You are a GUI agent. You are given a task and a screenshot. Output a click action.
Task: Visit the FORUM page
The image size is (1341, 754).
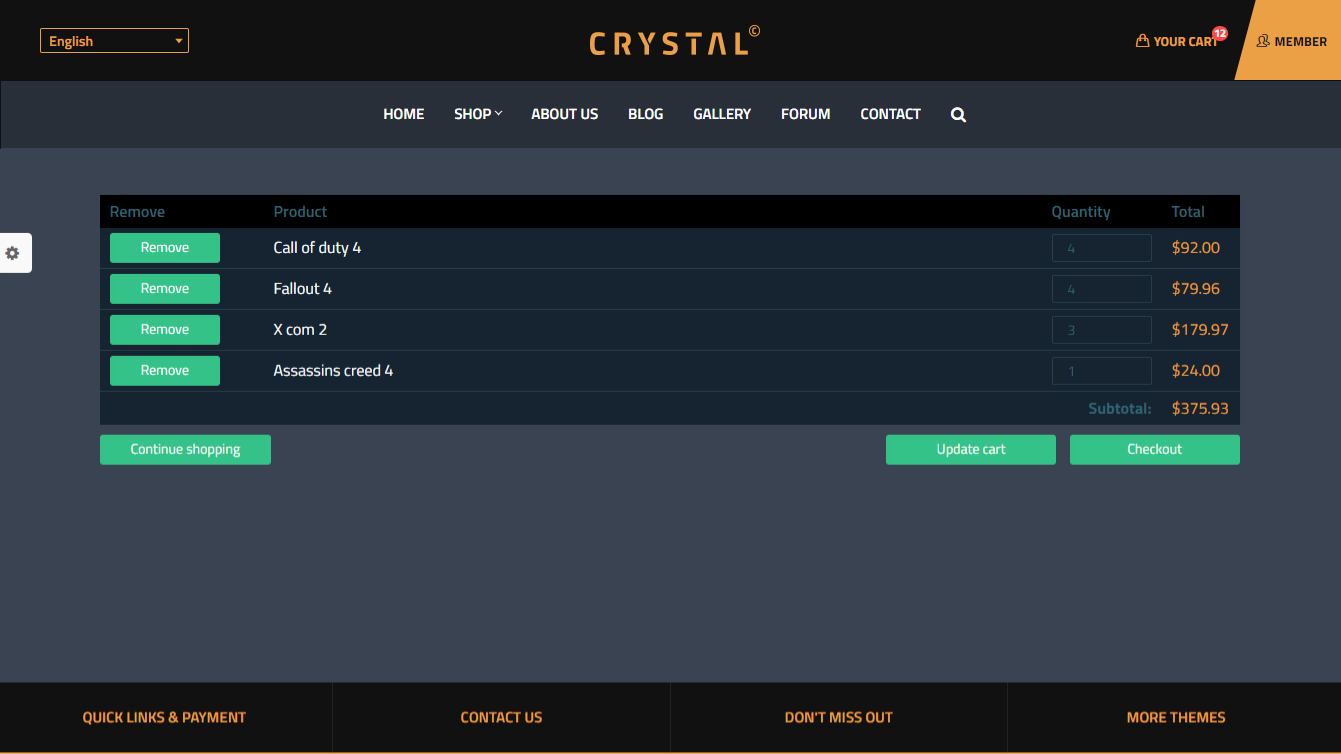[x=806, y=114]
